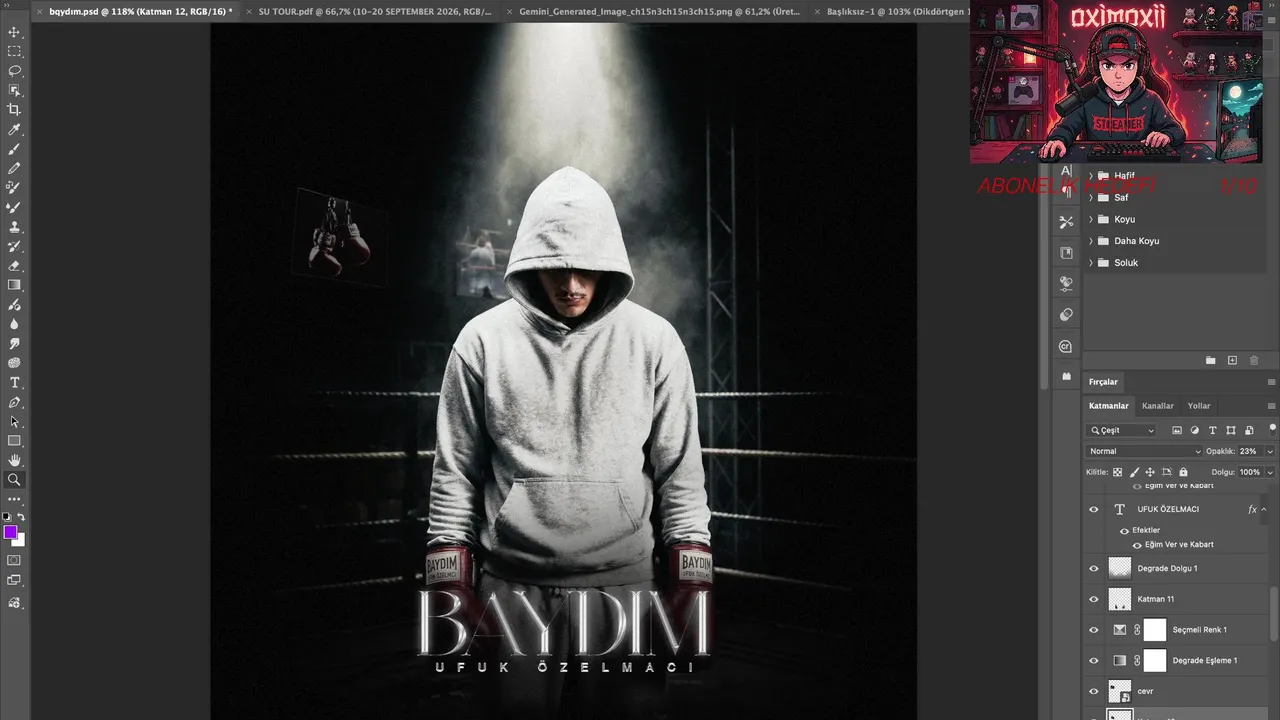Expand the Hafif folder
Screen dimensions: 1280x720
click(x=1091, y=176)
